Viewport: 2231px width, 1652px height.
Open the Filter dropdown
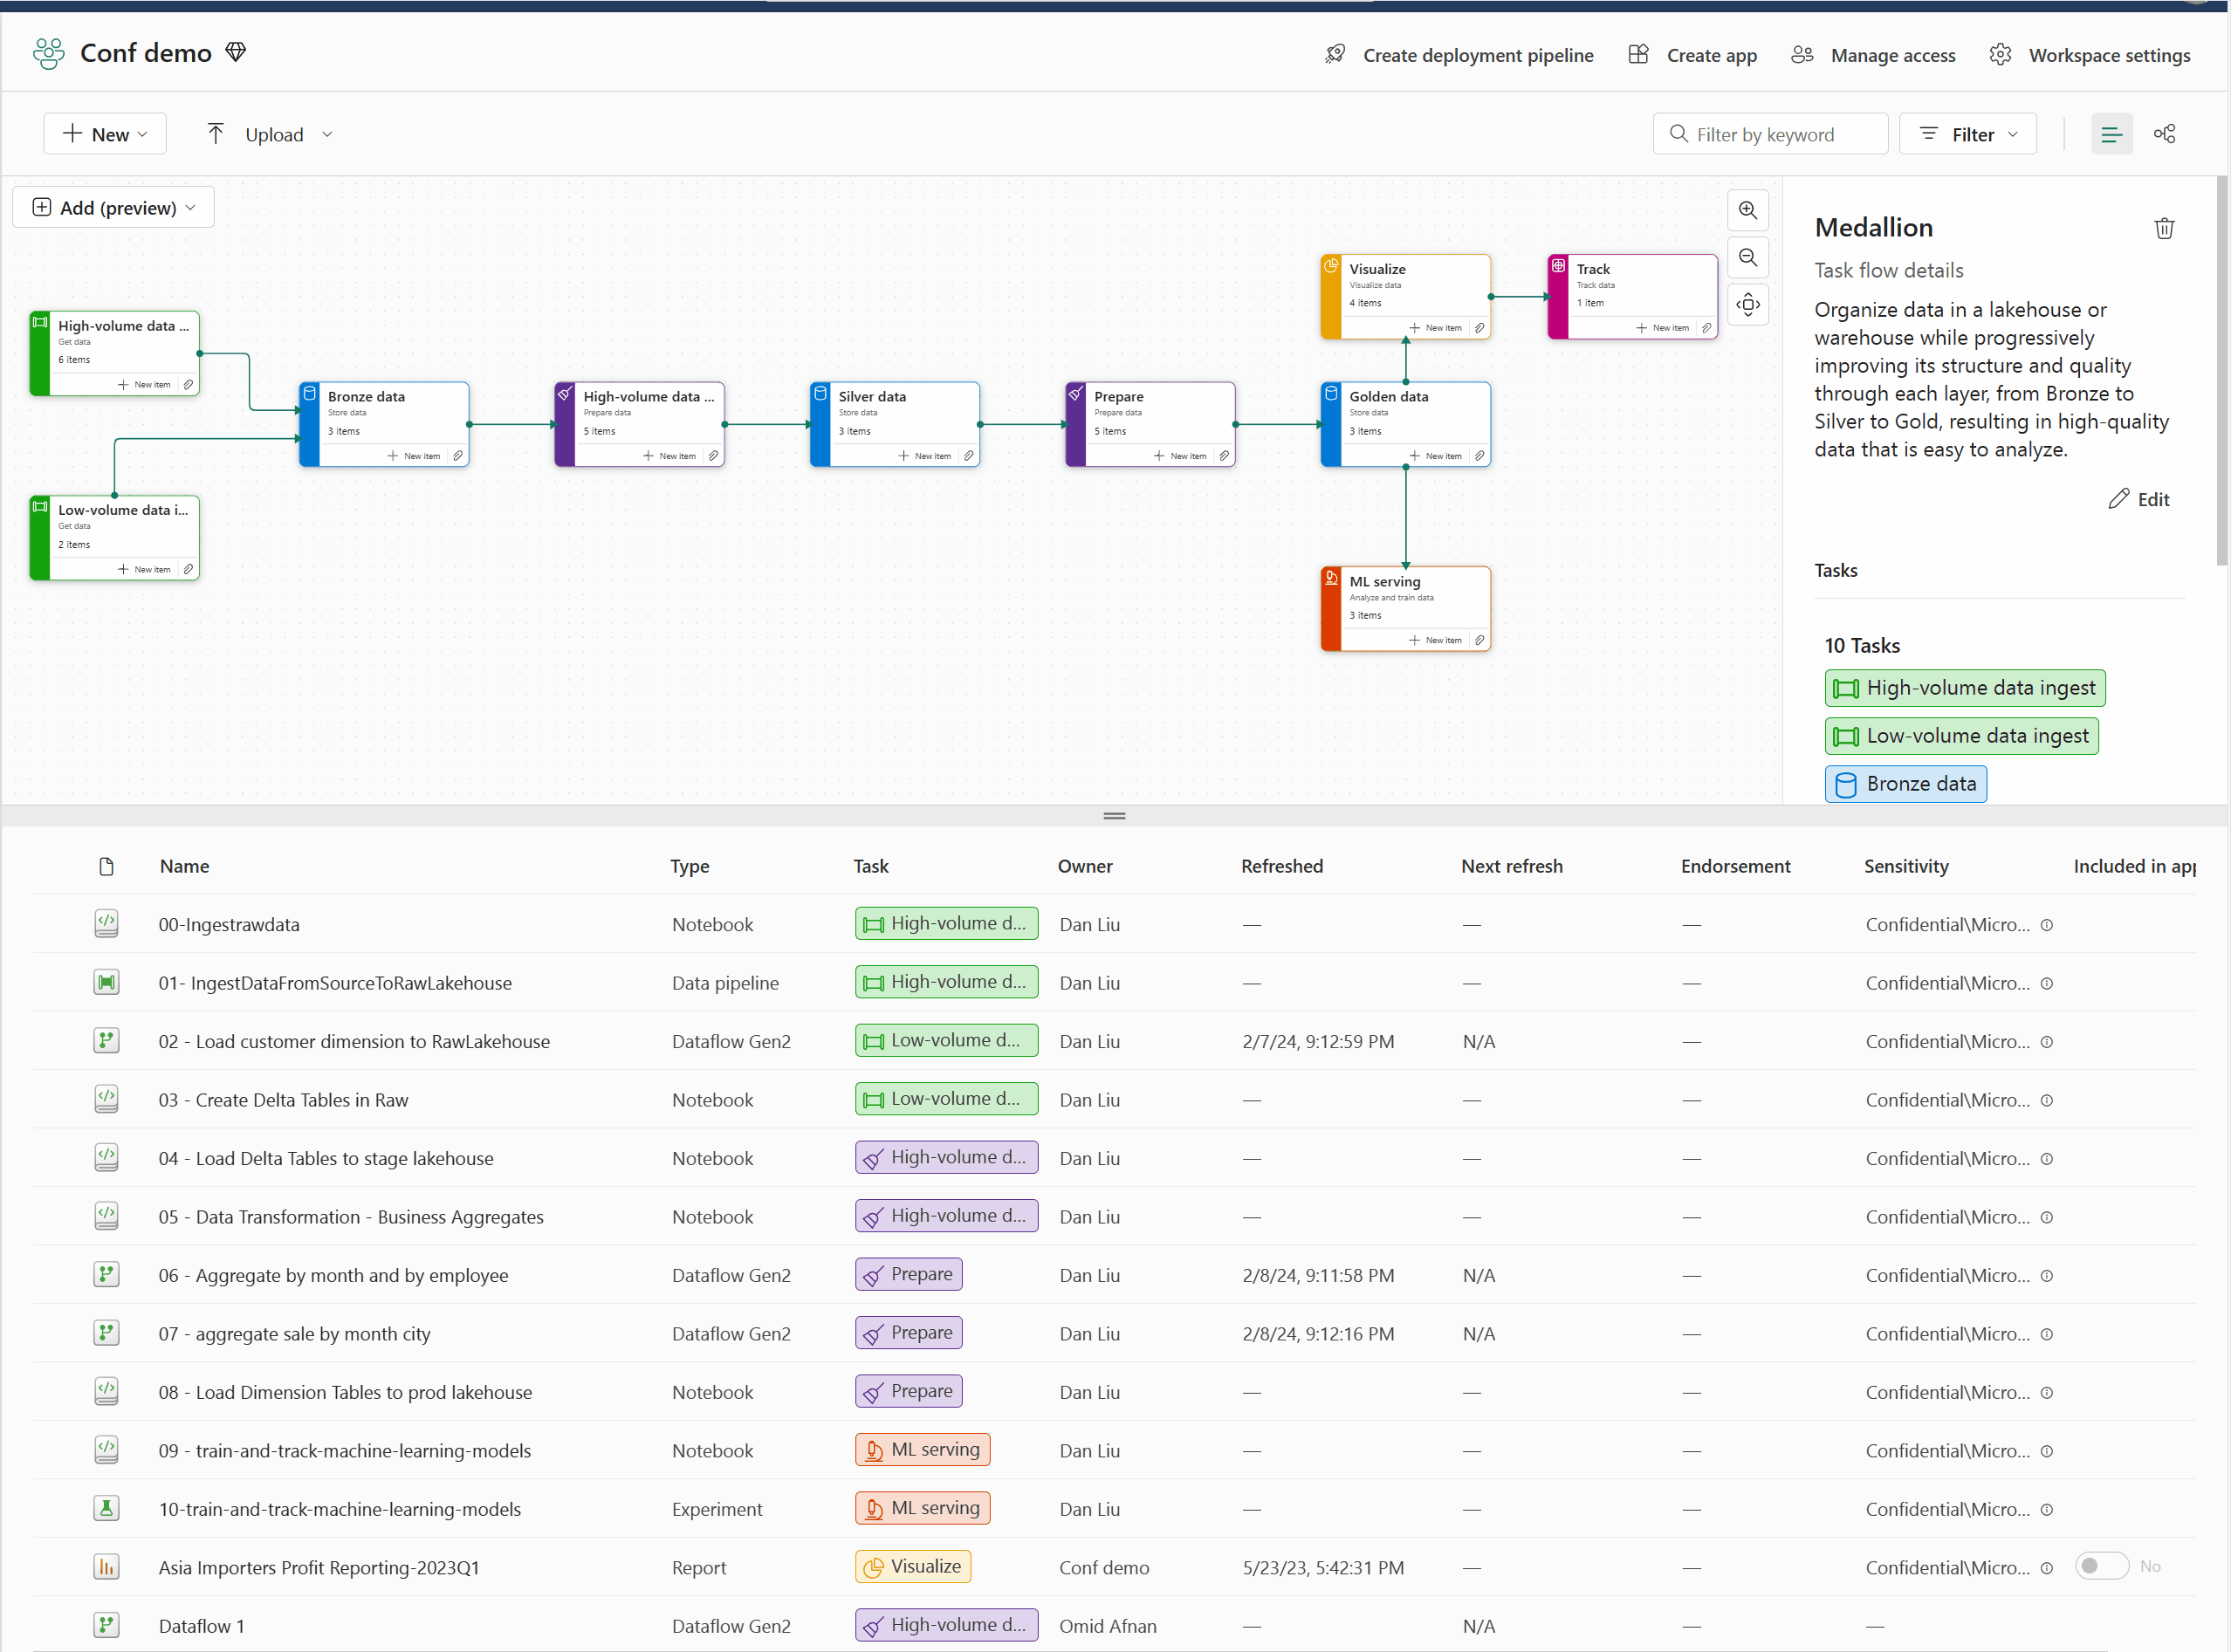click(x=1967, y=134)
